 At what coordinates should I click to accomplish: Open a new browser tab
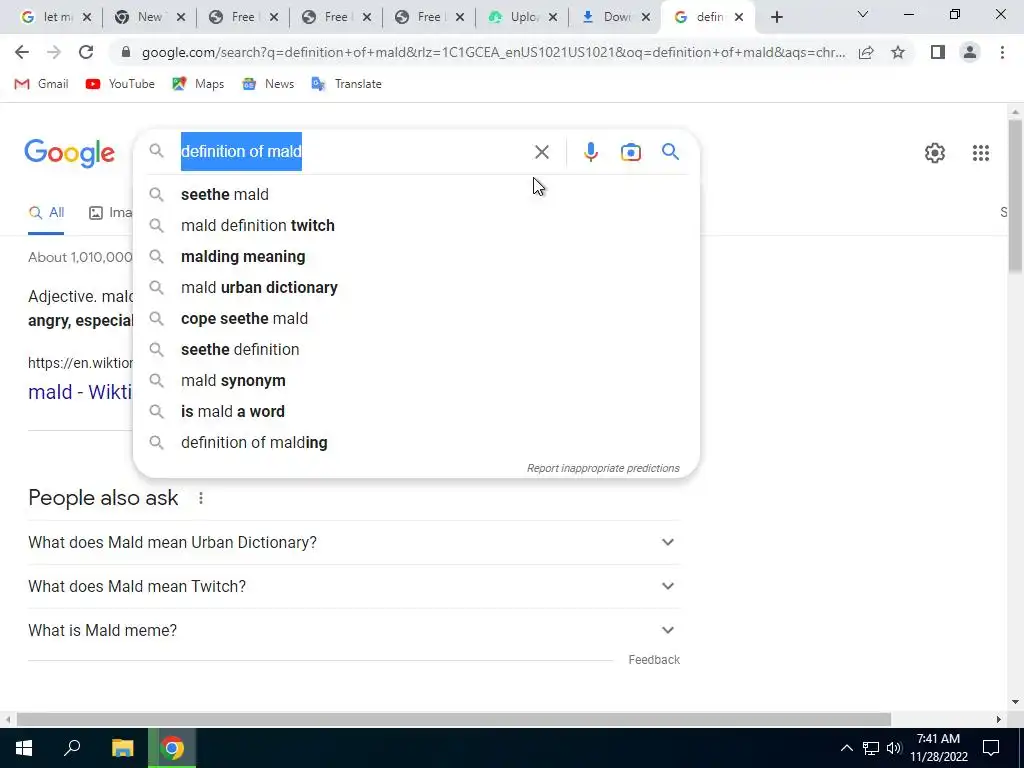tap(776, 17)
